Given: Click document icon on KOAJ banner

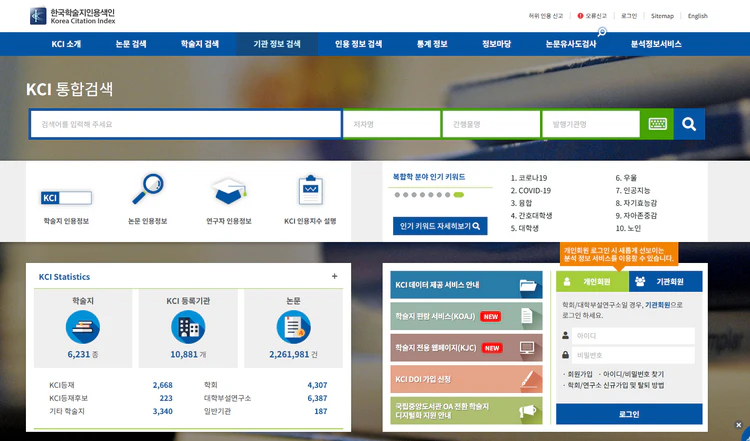Looking at the screenshot, I should tap(527, 316).
